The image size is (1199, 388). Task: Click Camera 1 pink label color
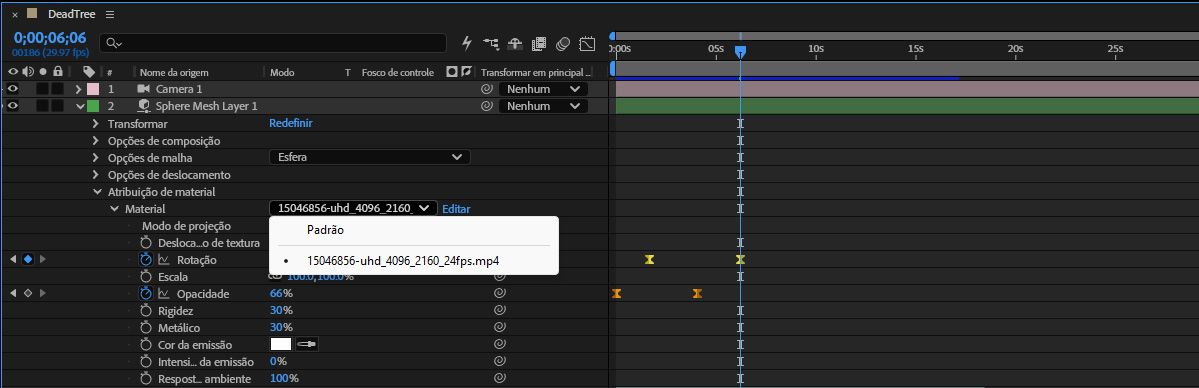(93, 89)
